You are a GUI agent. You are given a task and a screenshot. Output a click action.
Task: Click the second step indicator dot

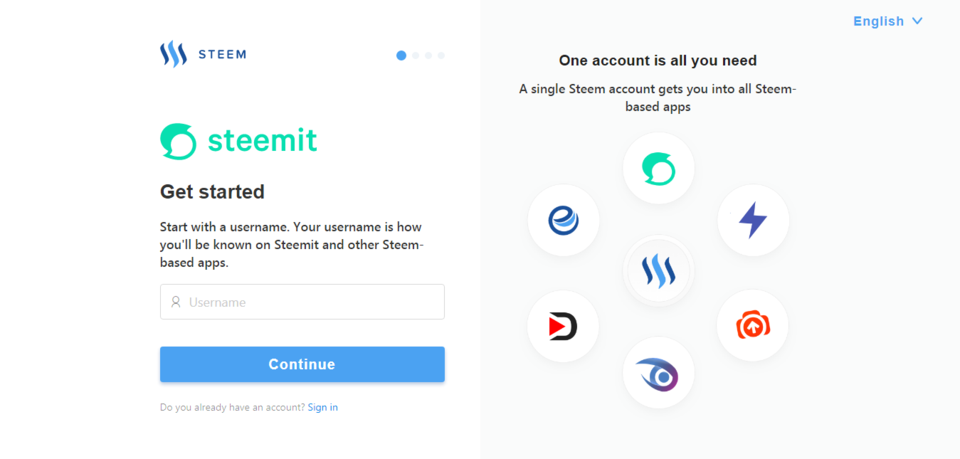coord(416,55)
